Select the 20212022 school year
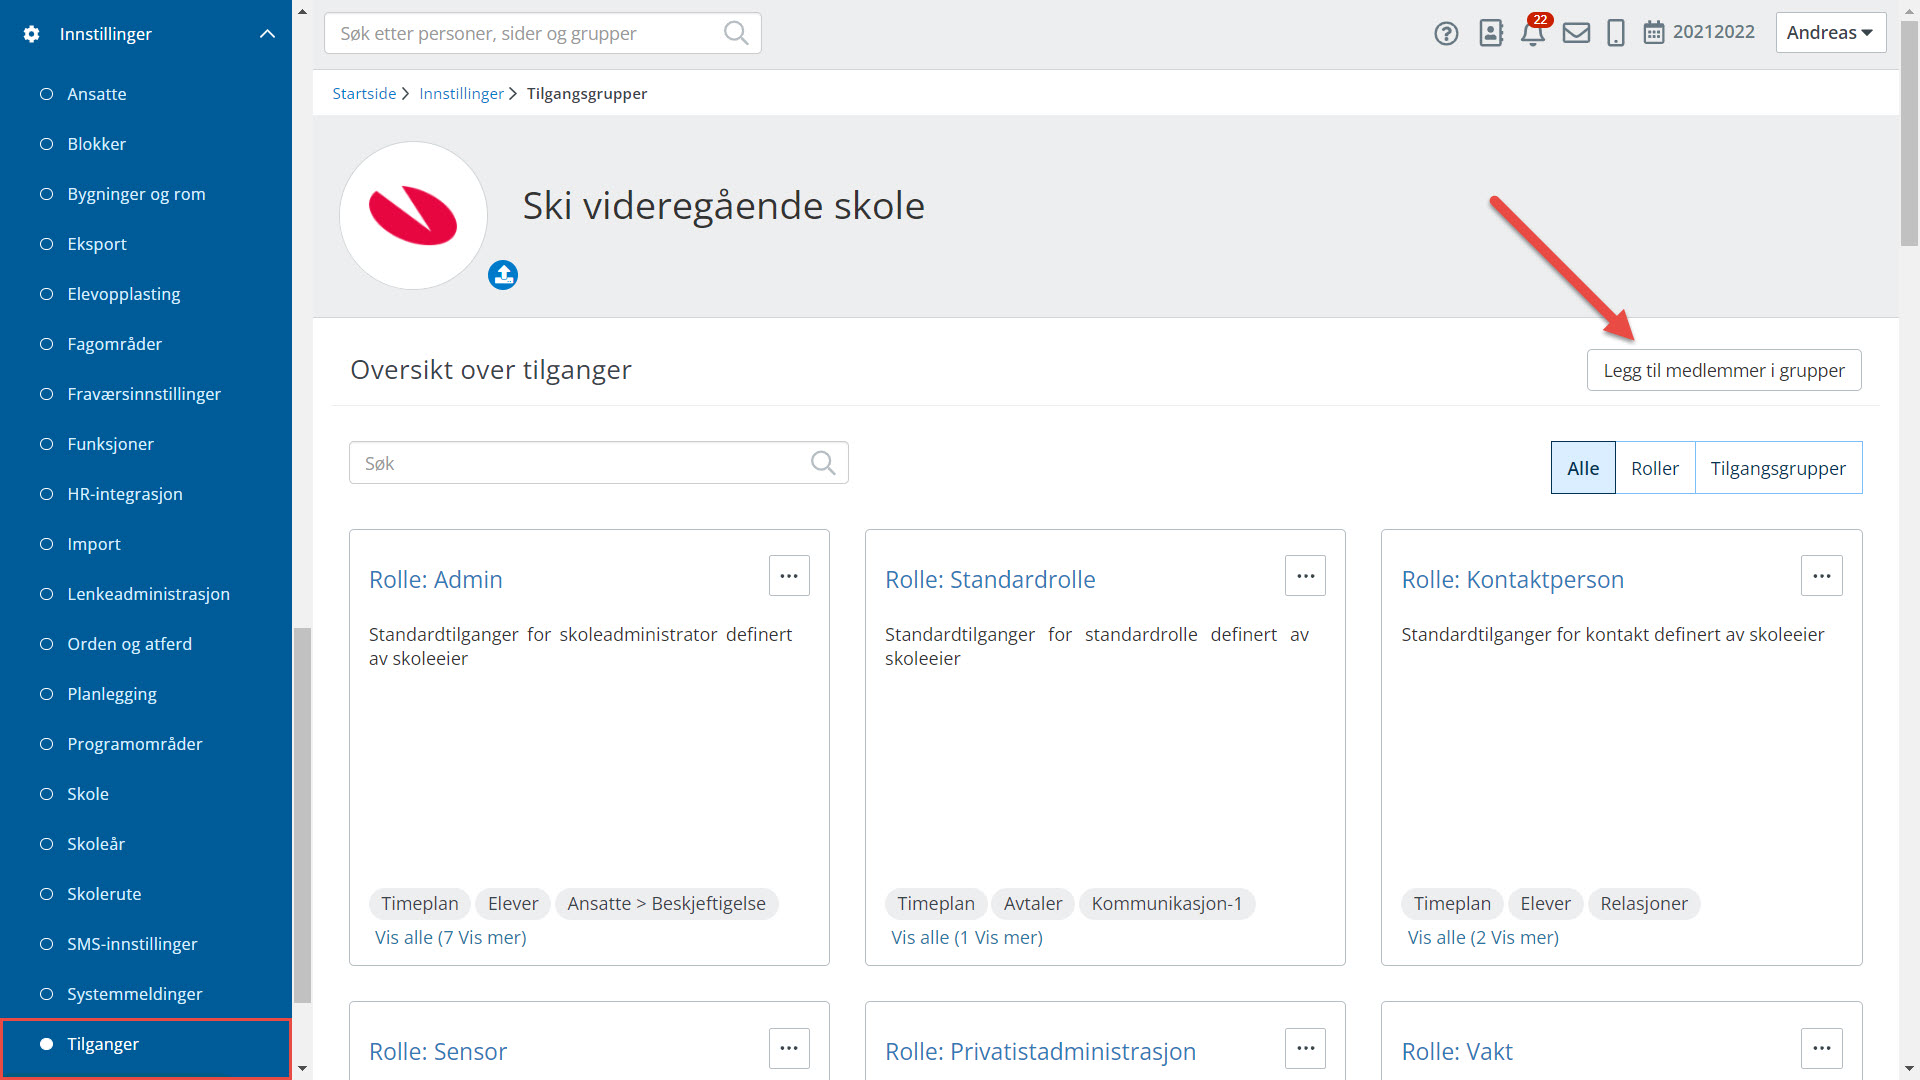This screenshot has height=1080, width=1920. [1714, 32]
